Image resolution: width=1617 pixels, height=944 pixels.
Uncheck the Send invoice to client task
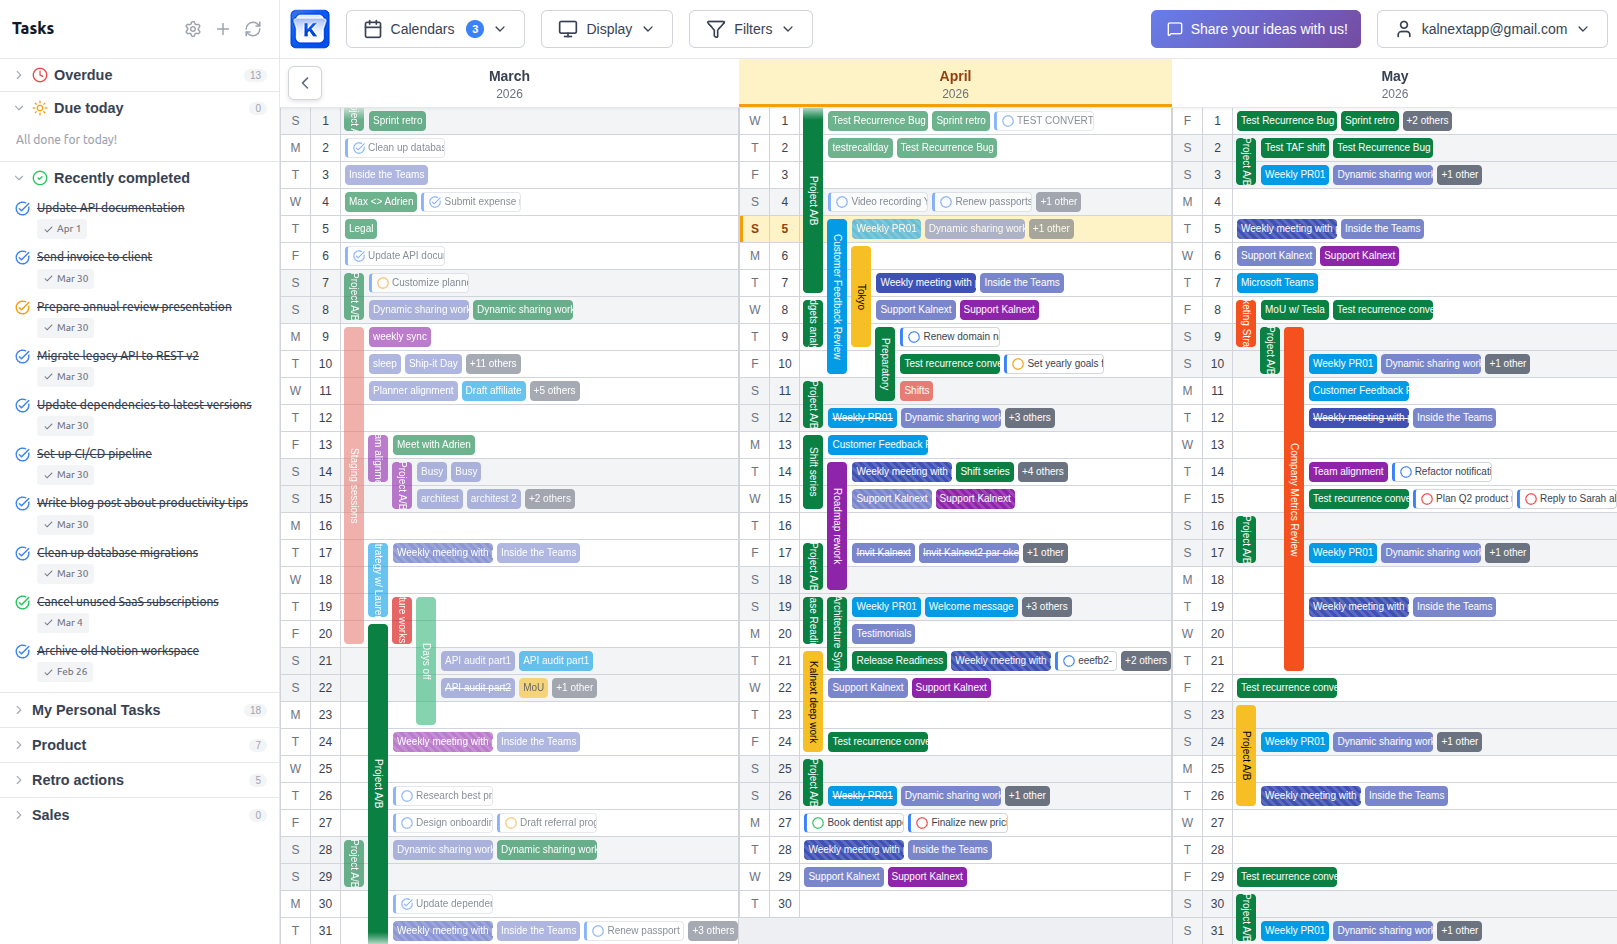pyautogui.click(x=22, y=257)
